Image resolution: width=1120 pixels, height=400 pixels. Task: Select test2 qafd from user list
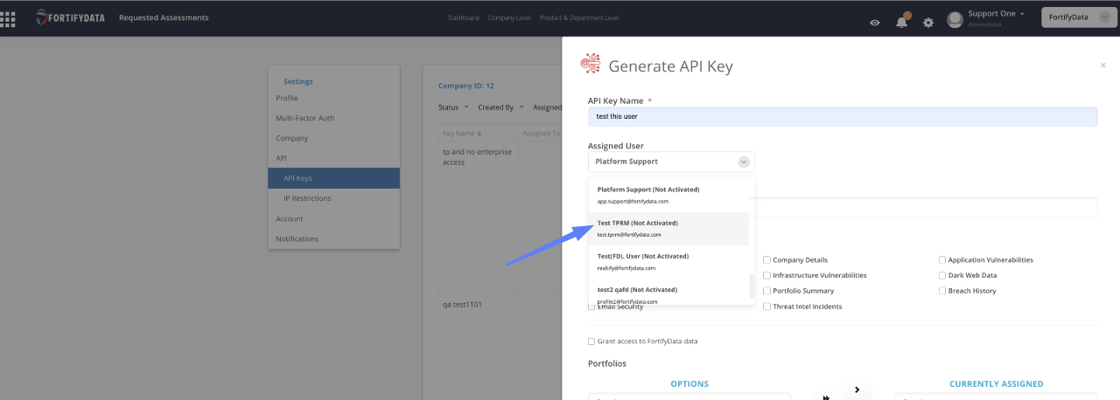pyautogui.click(x=669, y=294)
